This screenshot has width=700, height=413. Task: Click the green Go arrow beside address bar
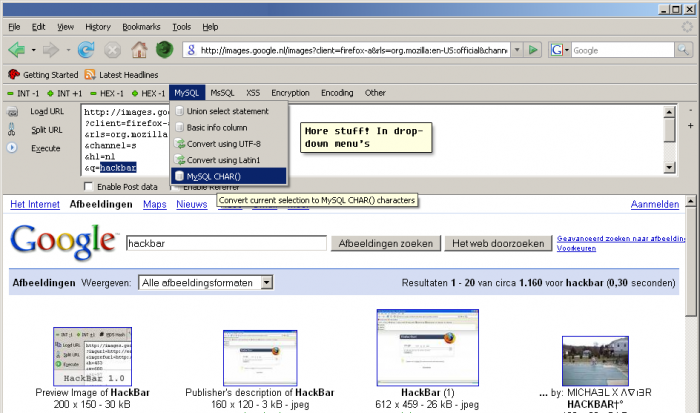[533, 50]
